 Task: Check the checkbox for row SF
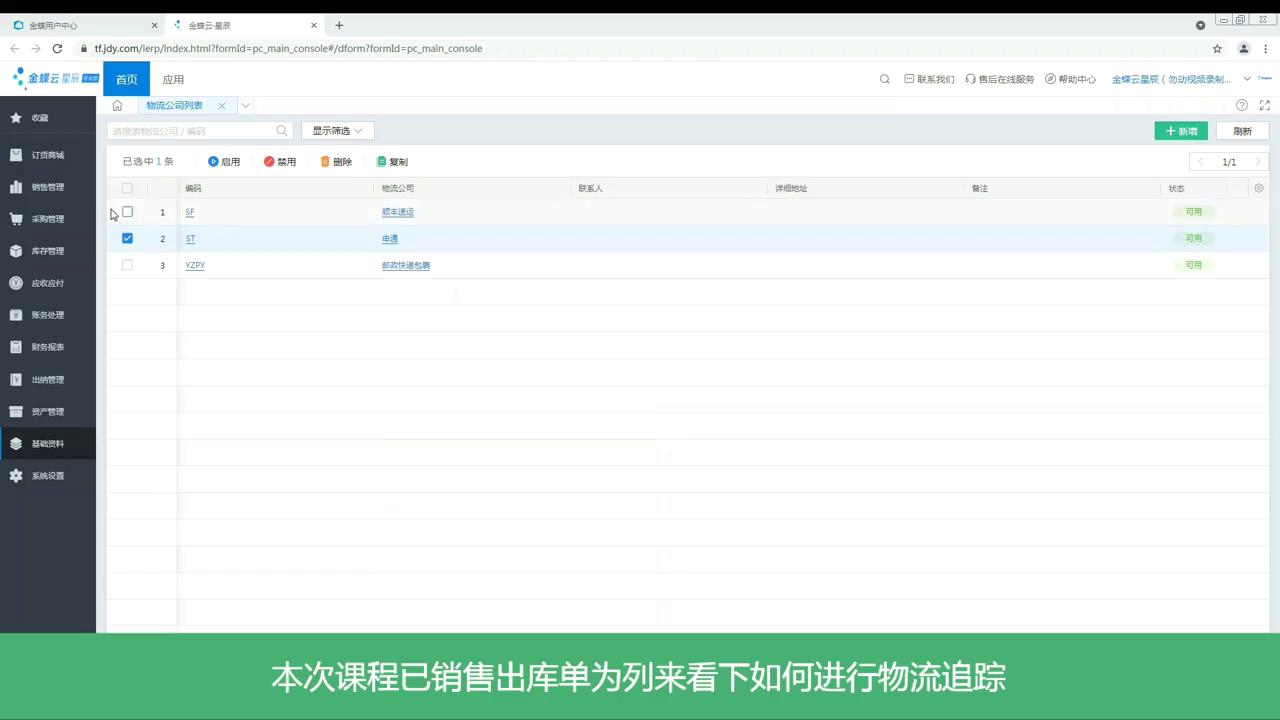point(127,212)
